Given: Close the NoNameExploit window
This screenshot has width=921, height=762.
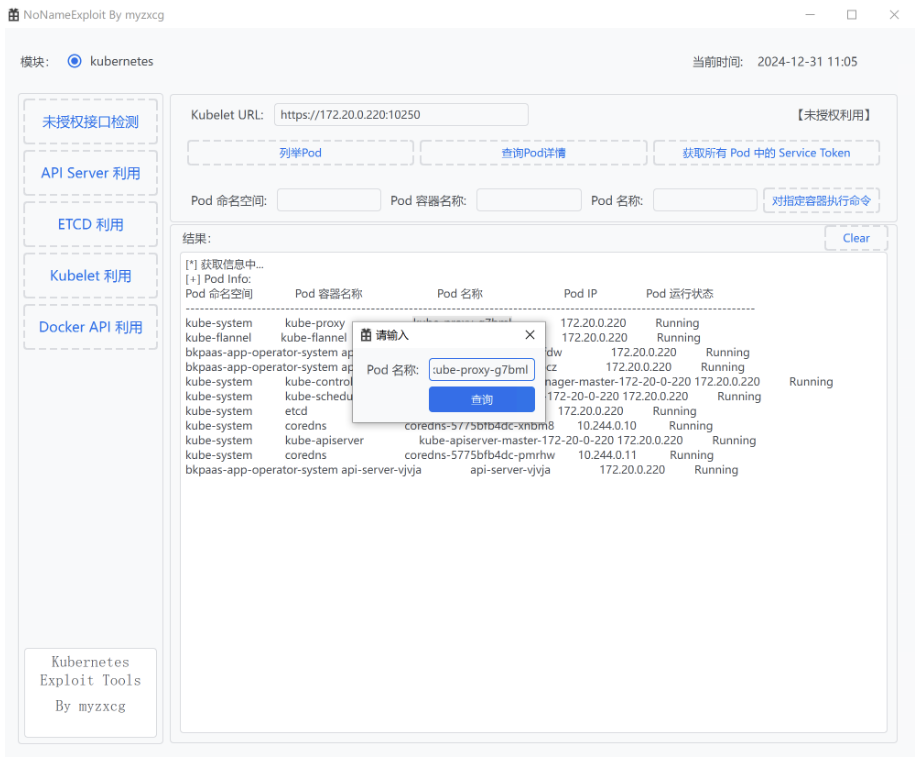Looking at the screenshot, I should [x=894, y=15].
